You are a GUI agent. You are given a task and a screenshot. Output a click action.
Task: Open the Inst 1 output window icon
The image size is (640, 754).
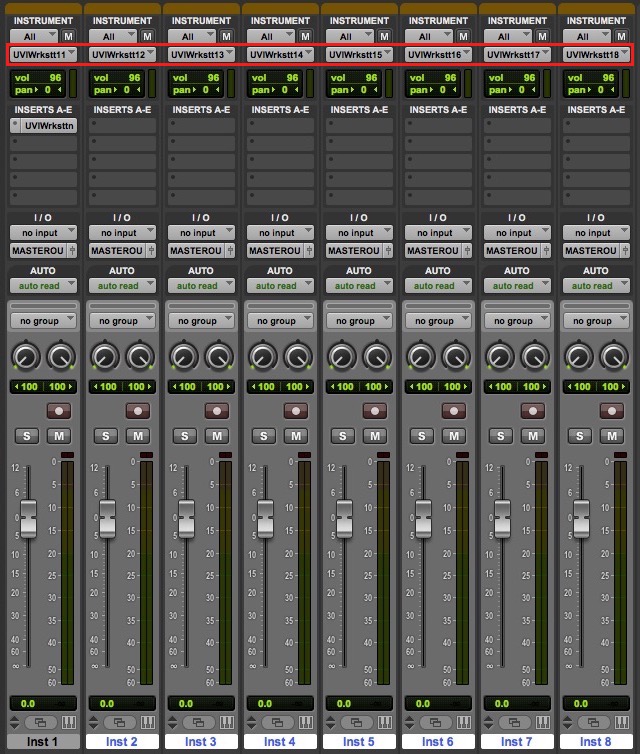[x=41, y=722]
